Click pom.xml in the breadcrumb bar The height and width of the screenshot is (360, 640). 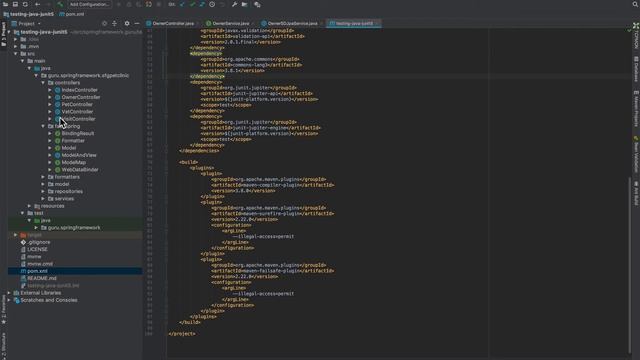(x=72, y=14)
